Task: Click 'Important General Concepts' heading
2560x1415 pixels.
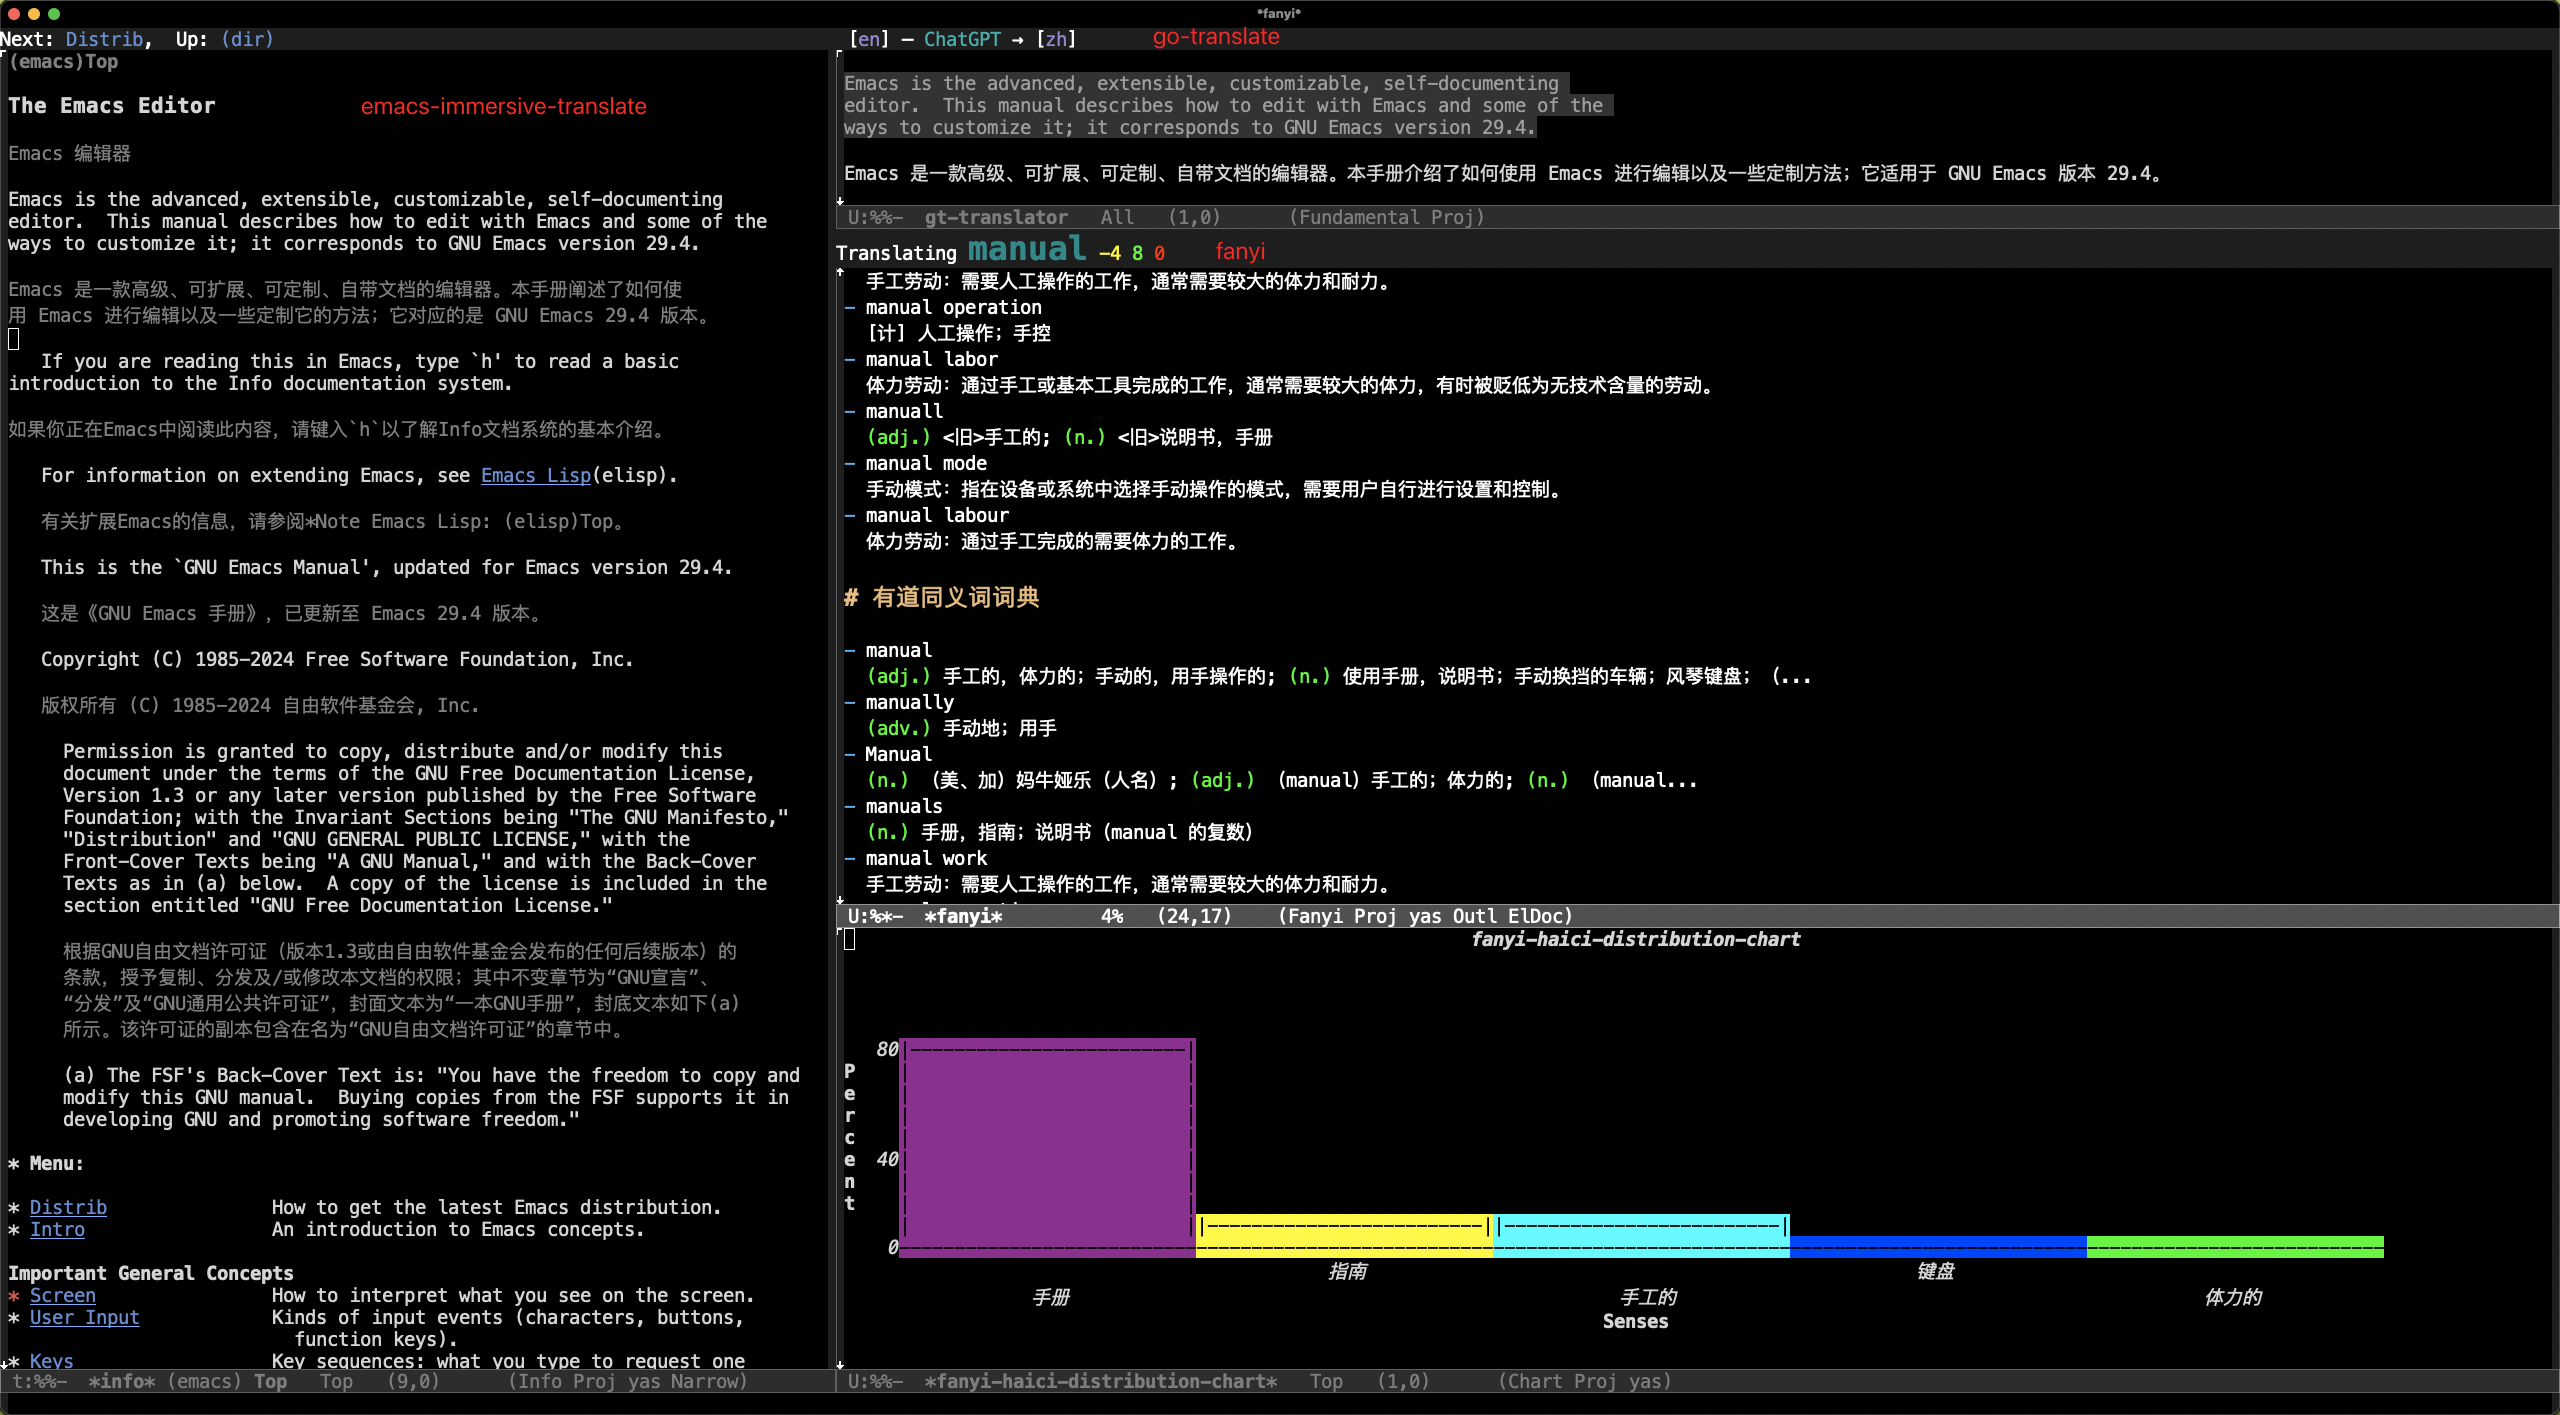Action: pos(151,1273)
